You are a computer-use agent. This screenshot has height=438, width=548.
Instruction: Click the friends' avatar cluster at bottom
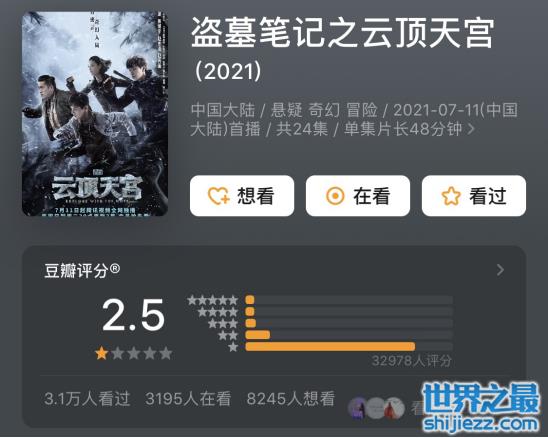(376, 408)
